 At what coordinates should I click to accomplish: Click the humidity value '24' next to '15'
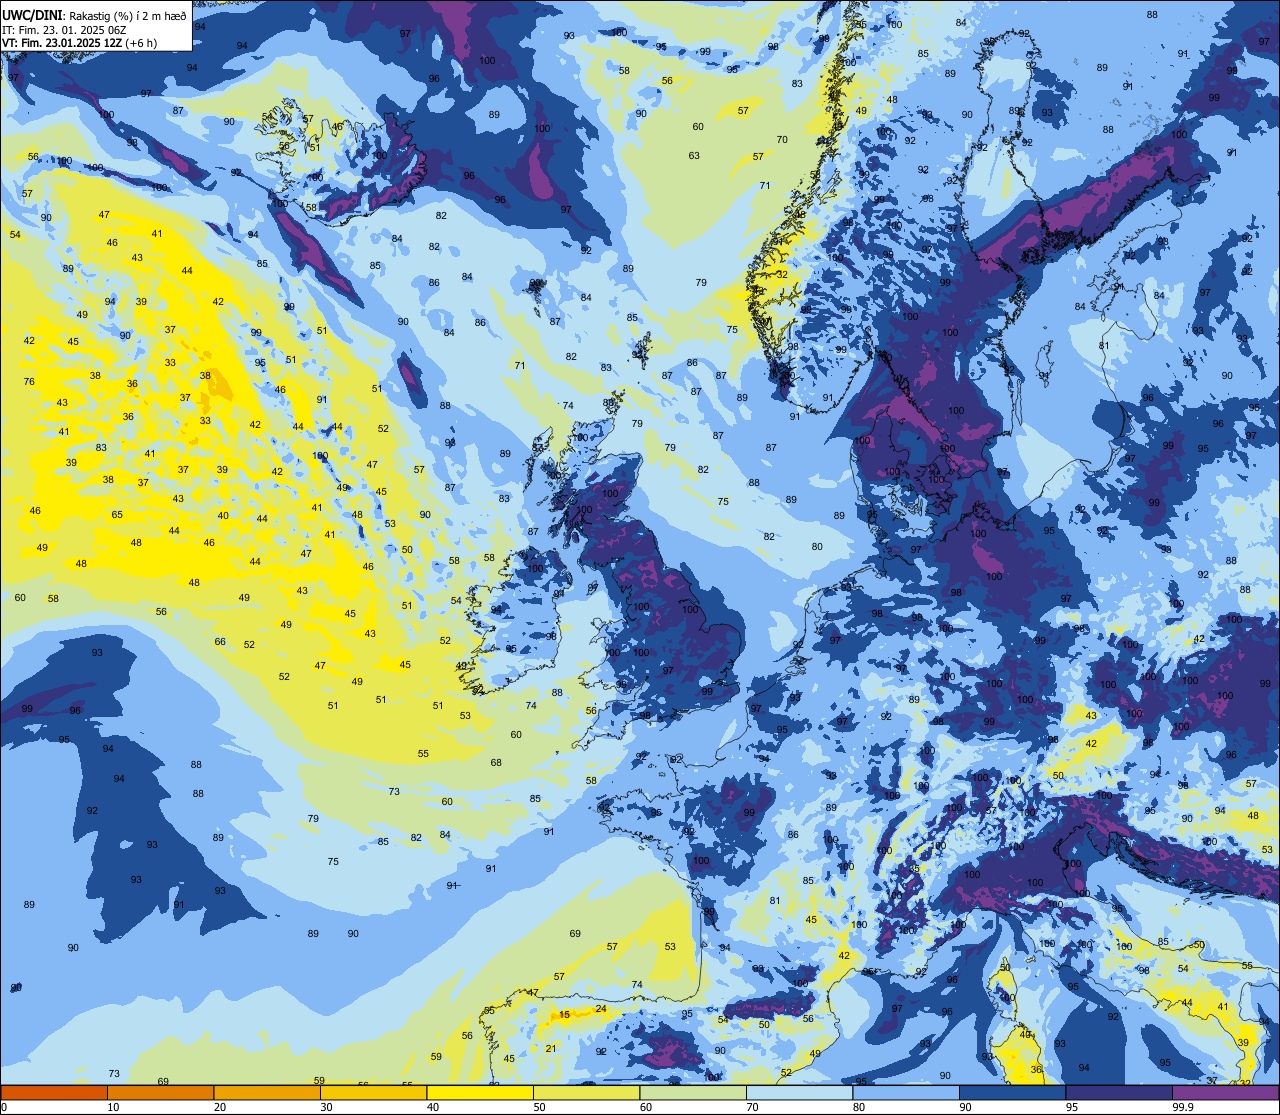[x=601, y=1009]
